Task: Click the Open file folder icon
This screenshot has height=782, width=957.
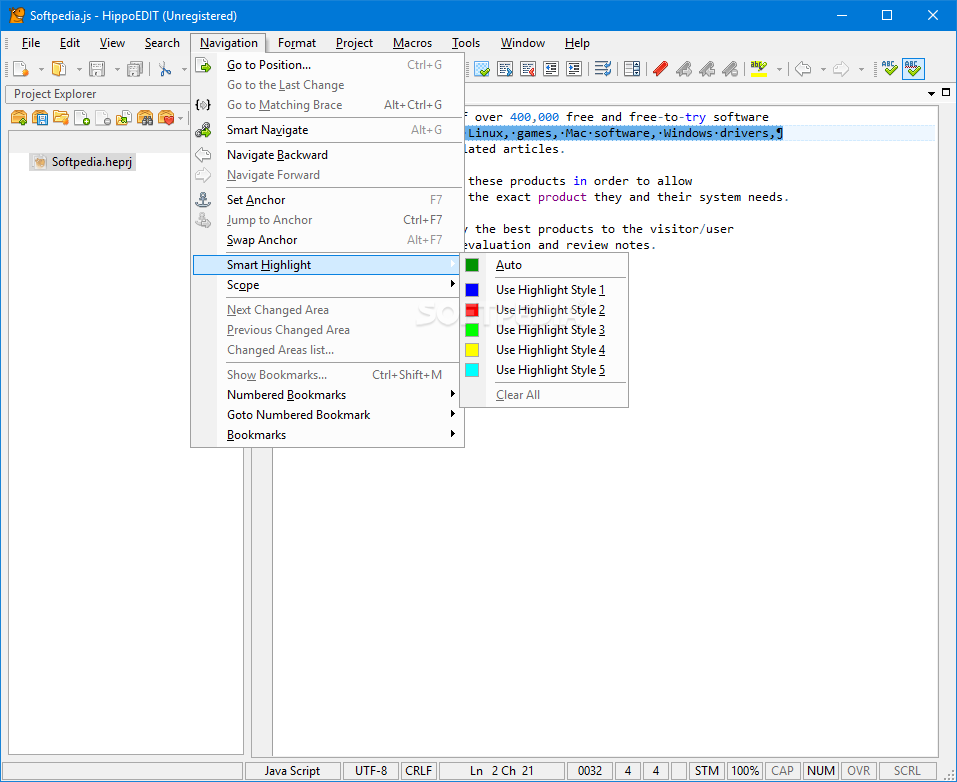Action: pos(59,69)
